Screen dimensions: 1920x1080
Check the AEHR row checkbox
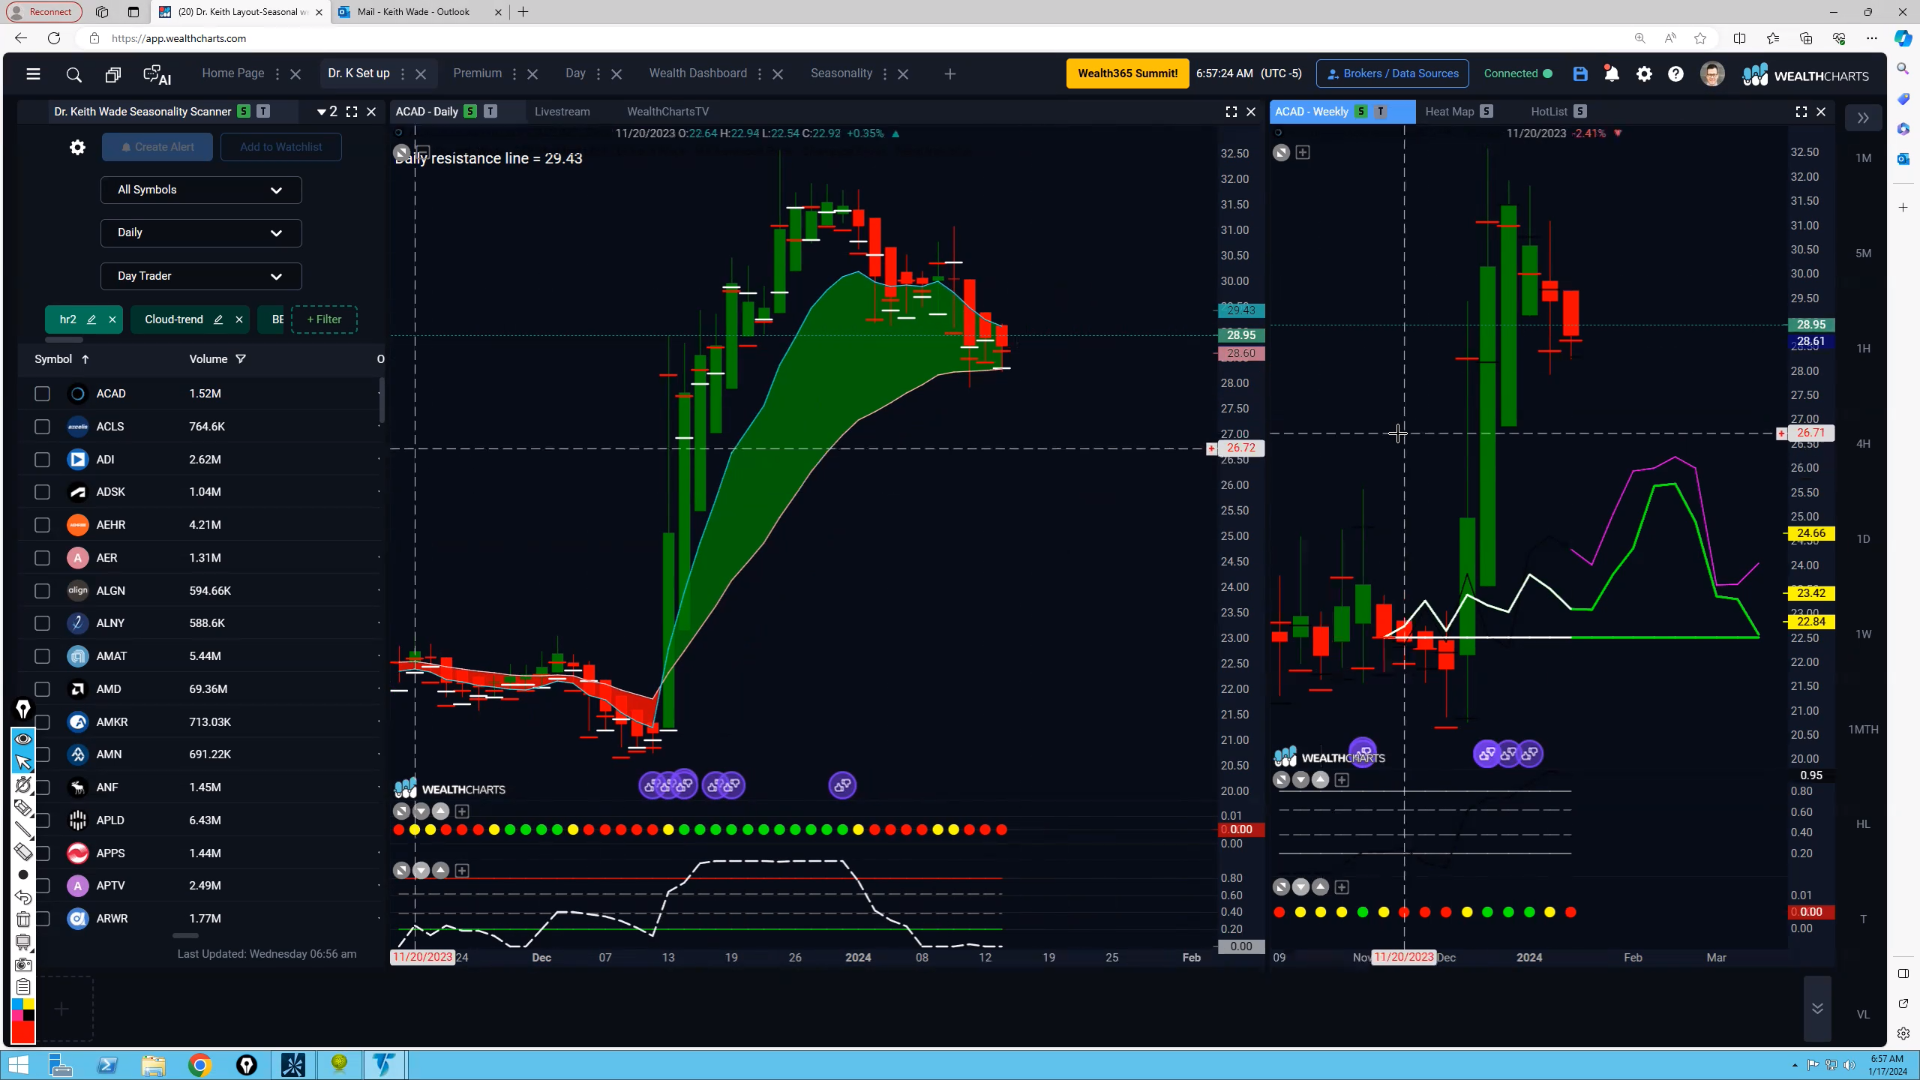pyautogui.click(x=42, y=525)
